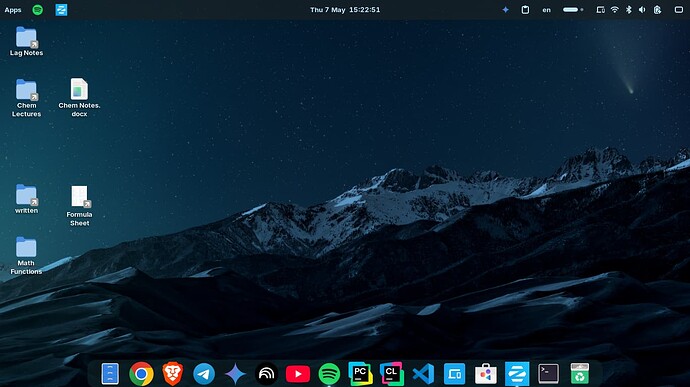Click the rightmost screen icon in top bar
This screenshot has width=690, height=387.
pyautogui.click(x=679, y=10)
